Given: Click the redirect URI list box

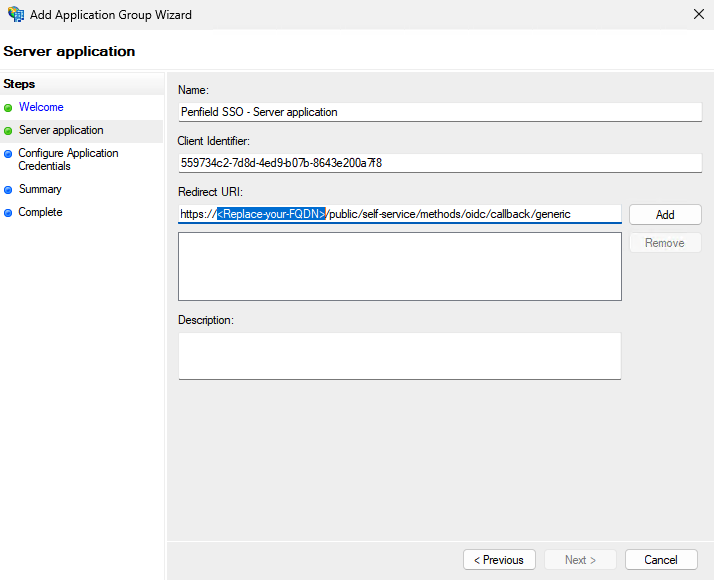Looking at the screenshot, I should [x=400, y=266].
